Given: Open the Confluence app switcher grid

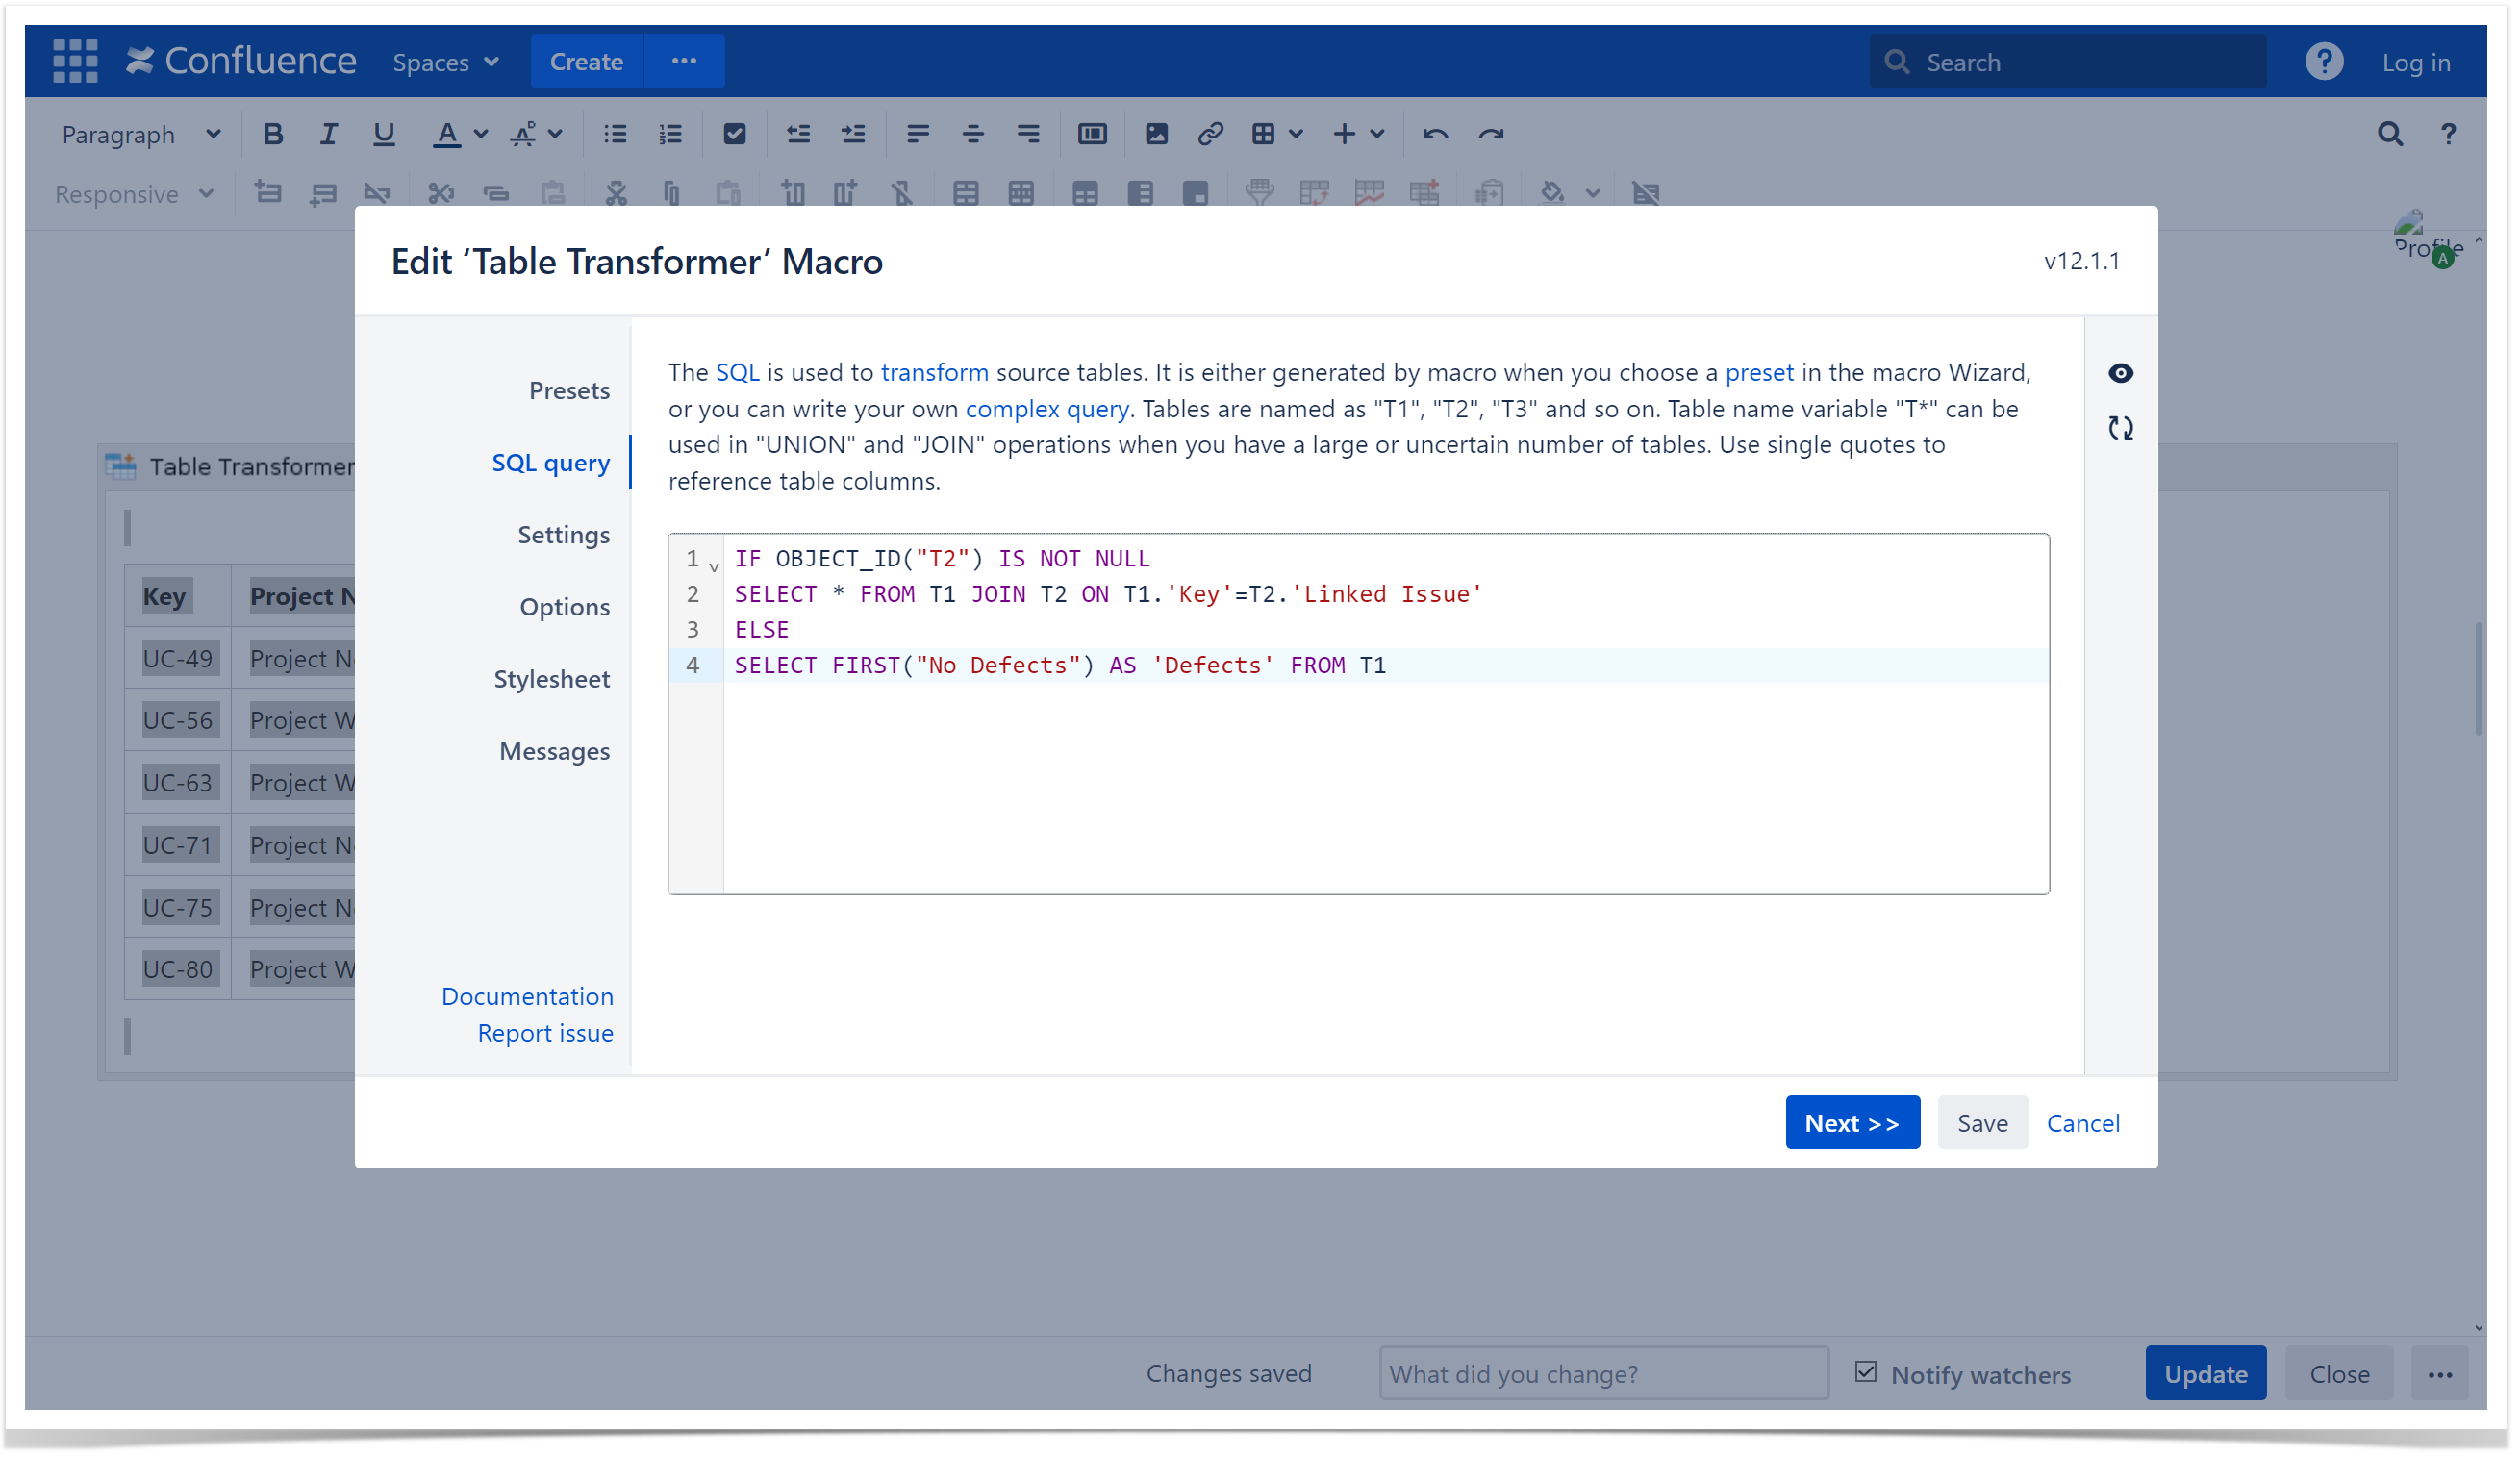Looking at the screenshot, I should click(75, 61).
